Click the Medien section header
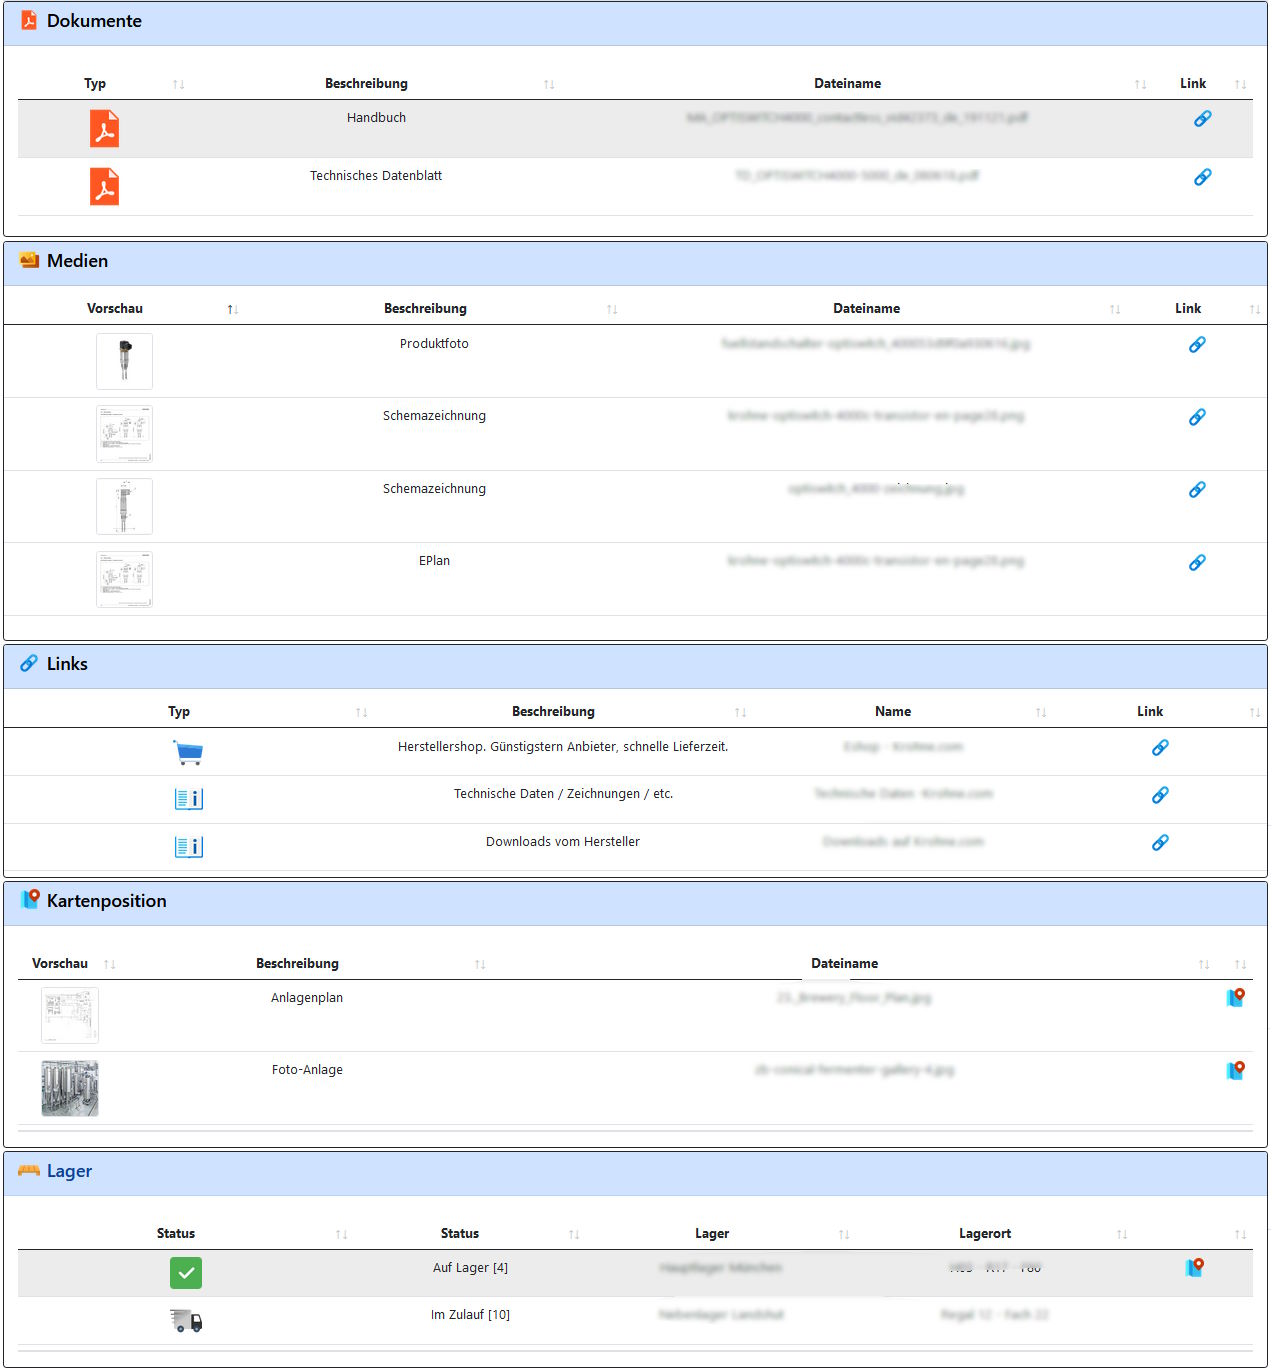The width and height of the screenshot is (1277, 1368). pyautogui.click(x=635, y=262)
